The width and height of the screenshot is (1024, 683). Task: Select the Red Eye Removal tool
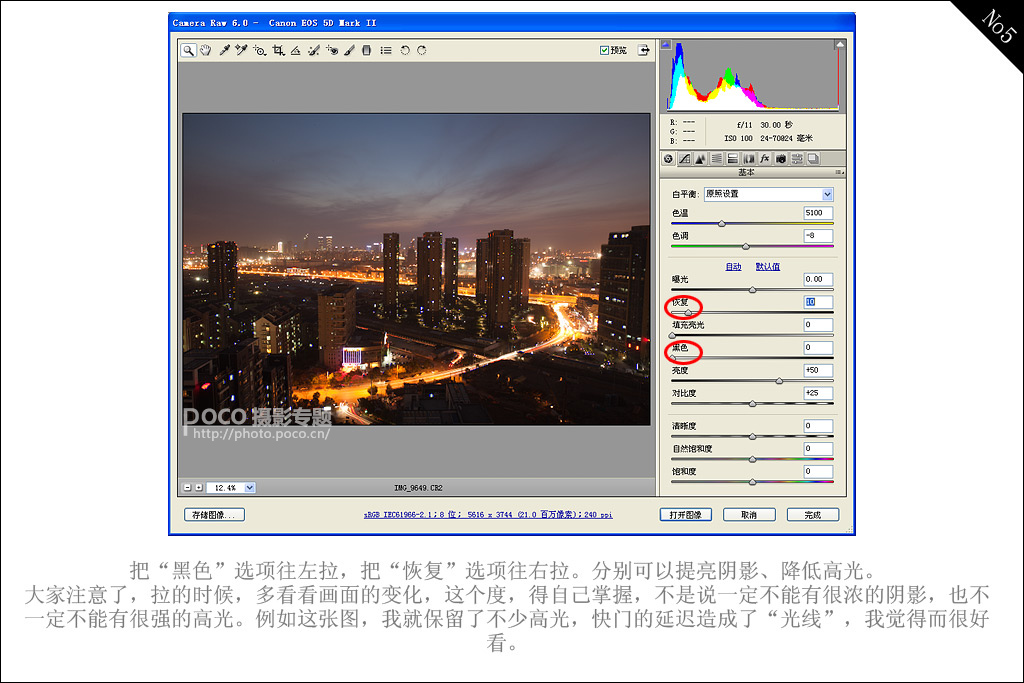(x=332, y=50)
